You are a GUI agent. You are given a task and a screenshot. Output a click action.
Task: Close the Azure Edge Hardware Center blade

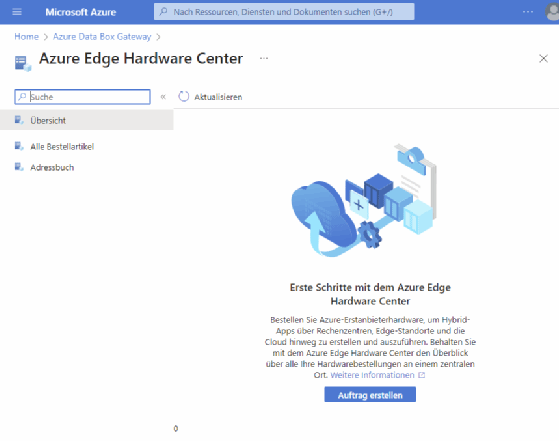tap(543, 58)
